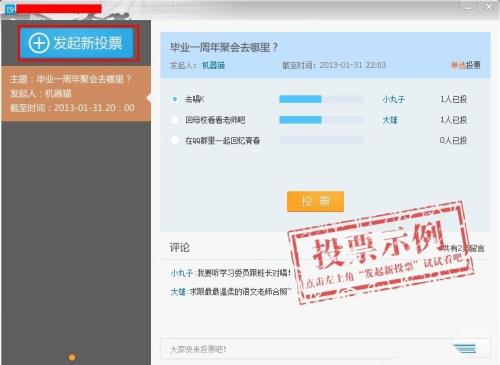Image resolution: width=500 pixels, height=365 pixels.
Task: Click commenter name 大雄 in comments
Action: click(x=178, y=292)
